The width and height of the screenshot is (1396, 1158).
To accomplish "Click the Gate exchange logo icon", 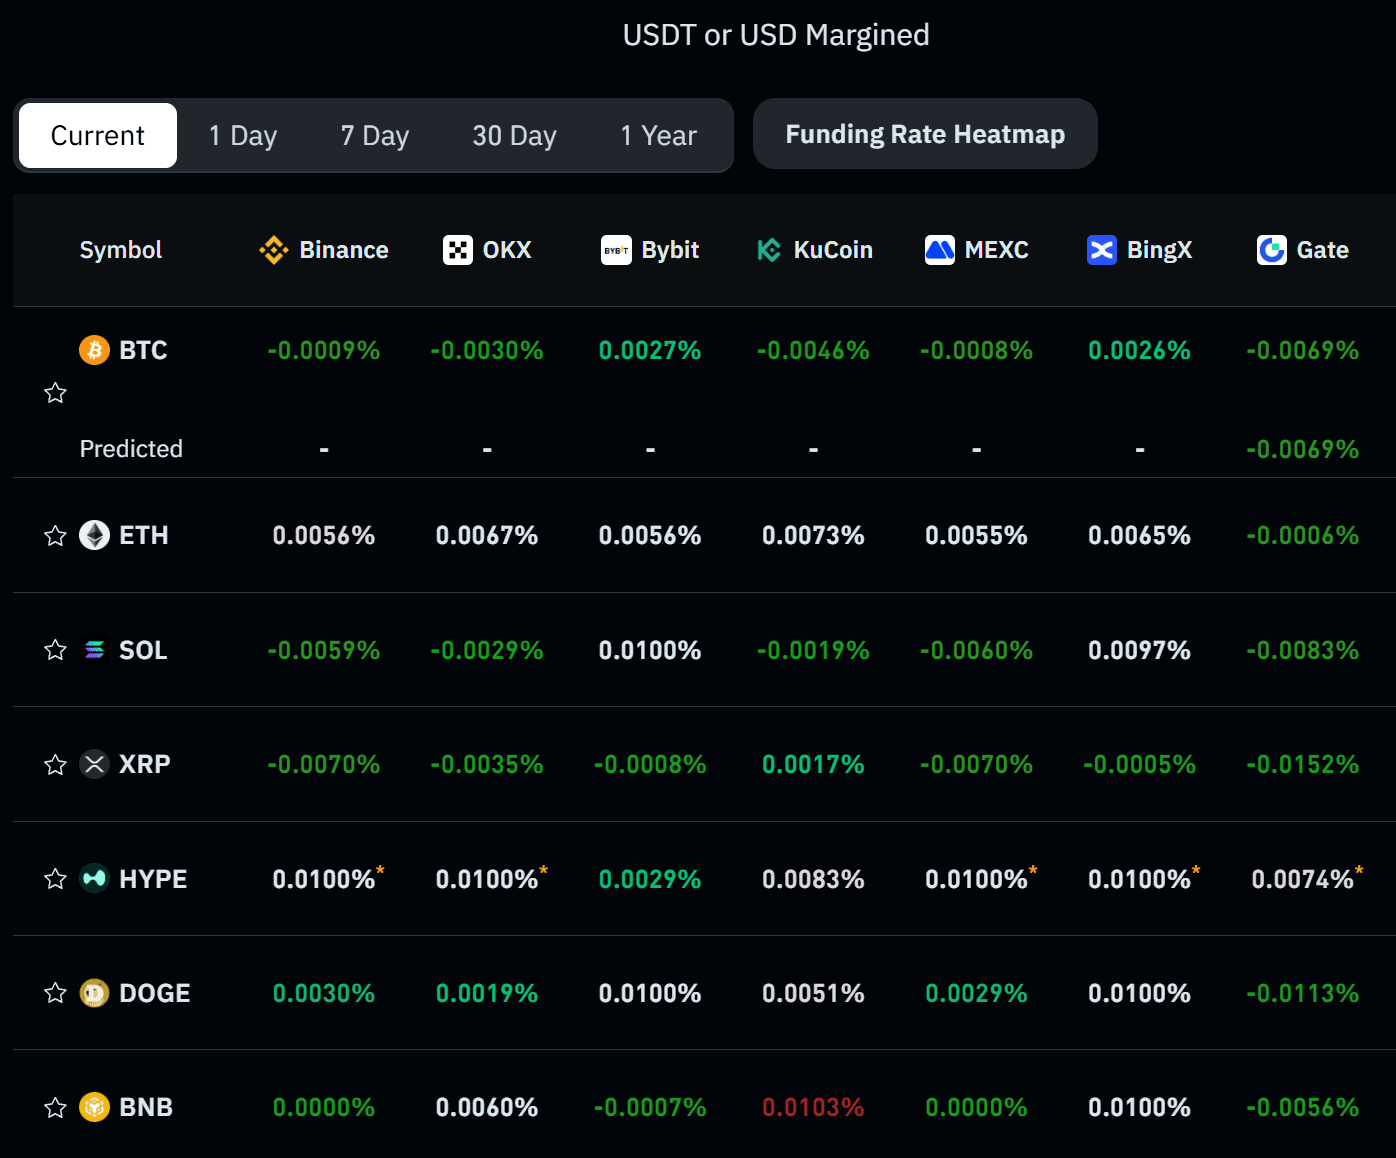I will (x=1271, y=250).
